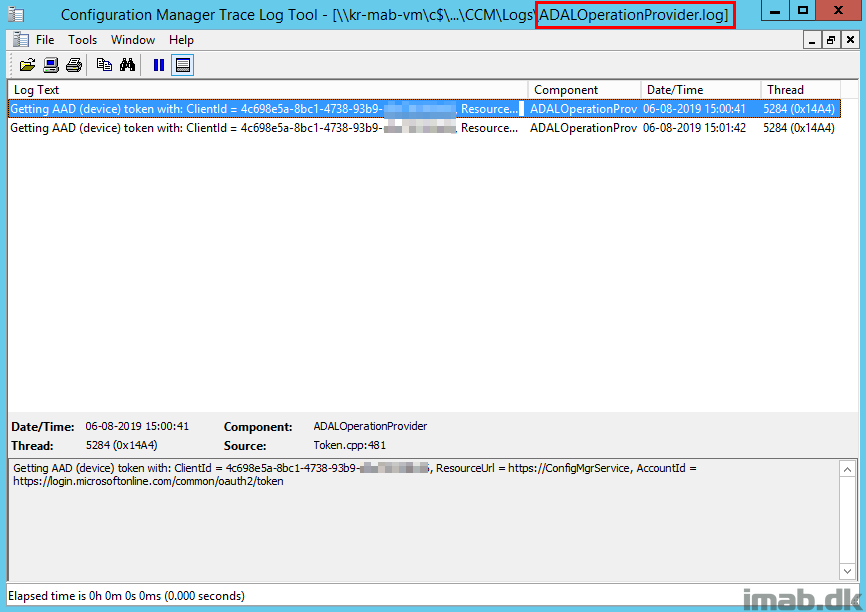Viewport: 866px width, 612px height.
Task: Click the Date/Time value in details pane
Action: 137,426
